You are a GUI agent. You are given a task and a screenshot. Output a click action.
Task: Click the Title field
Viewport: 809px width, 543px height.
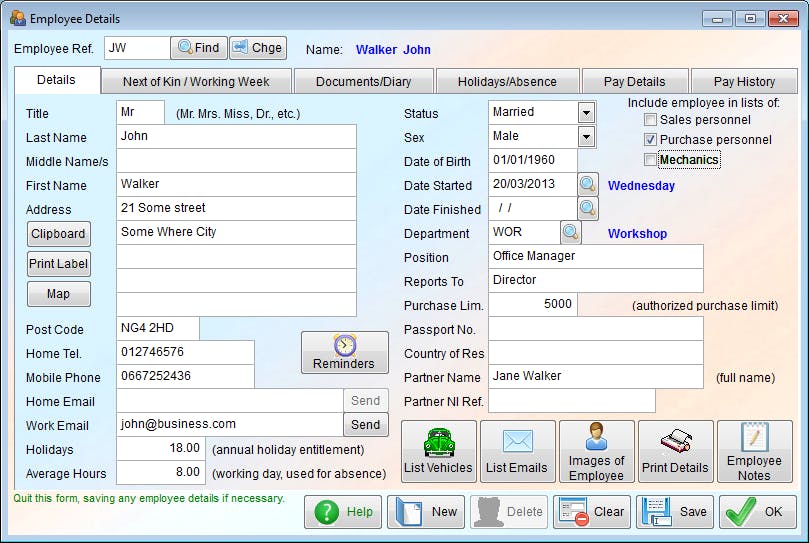pyautogui.click(x=140, y=112)
